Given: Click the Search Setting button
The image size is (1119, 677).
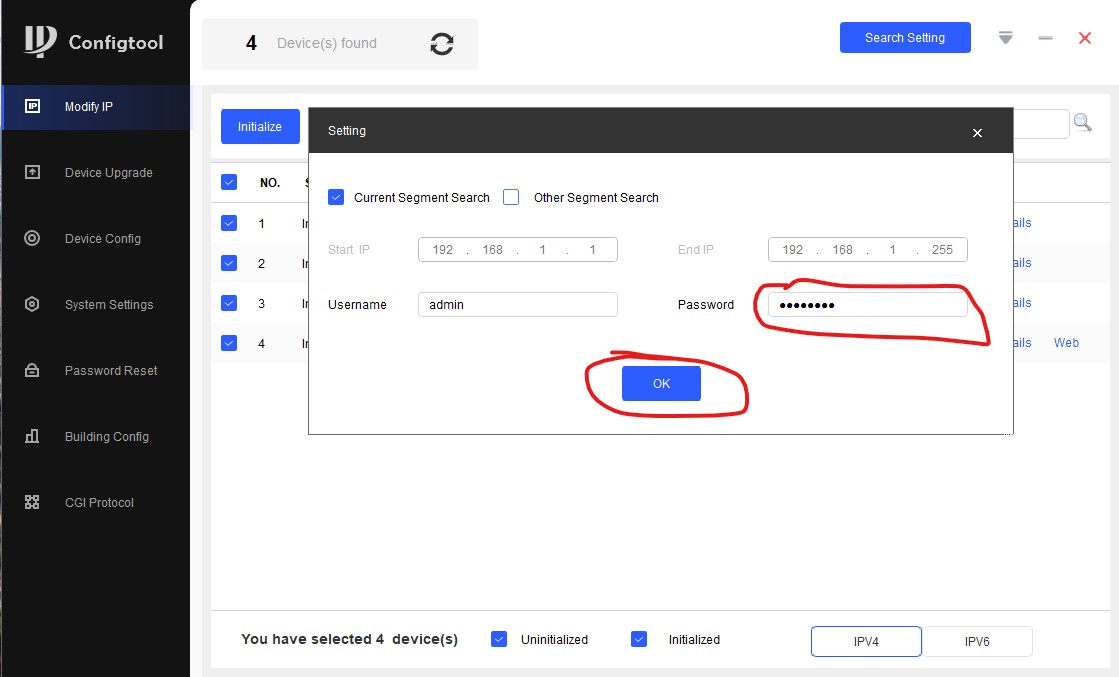Looking at the screenshot, I should pos(904,38).
